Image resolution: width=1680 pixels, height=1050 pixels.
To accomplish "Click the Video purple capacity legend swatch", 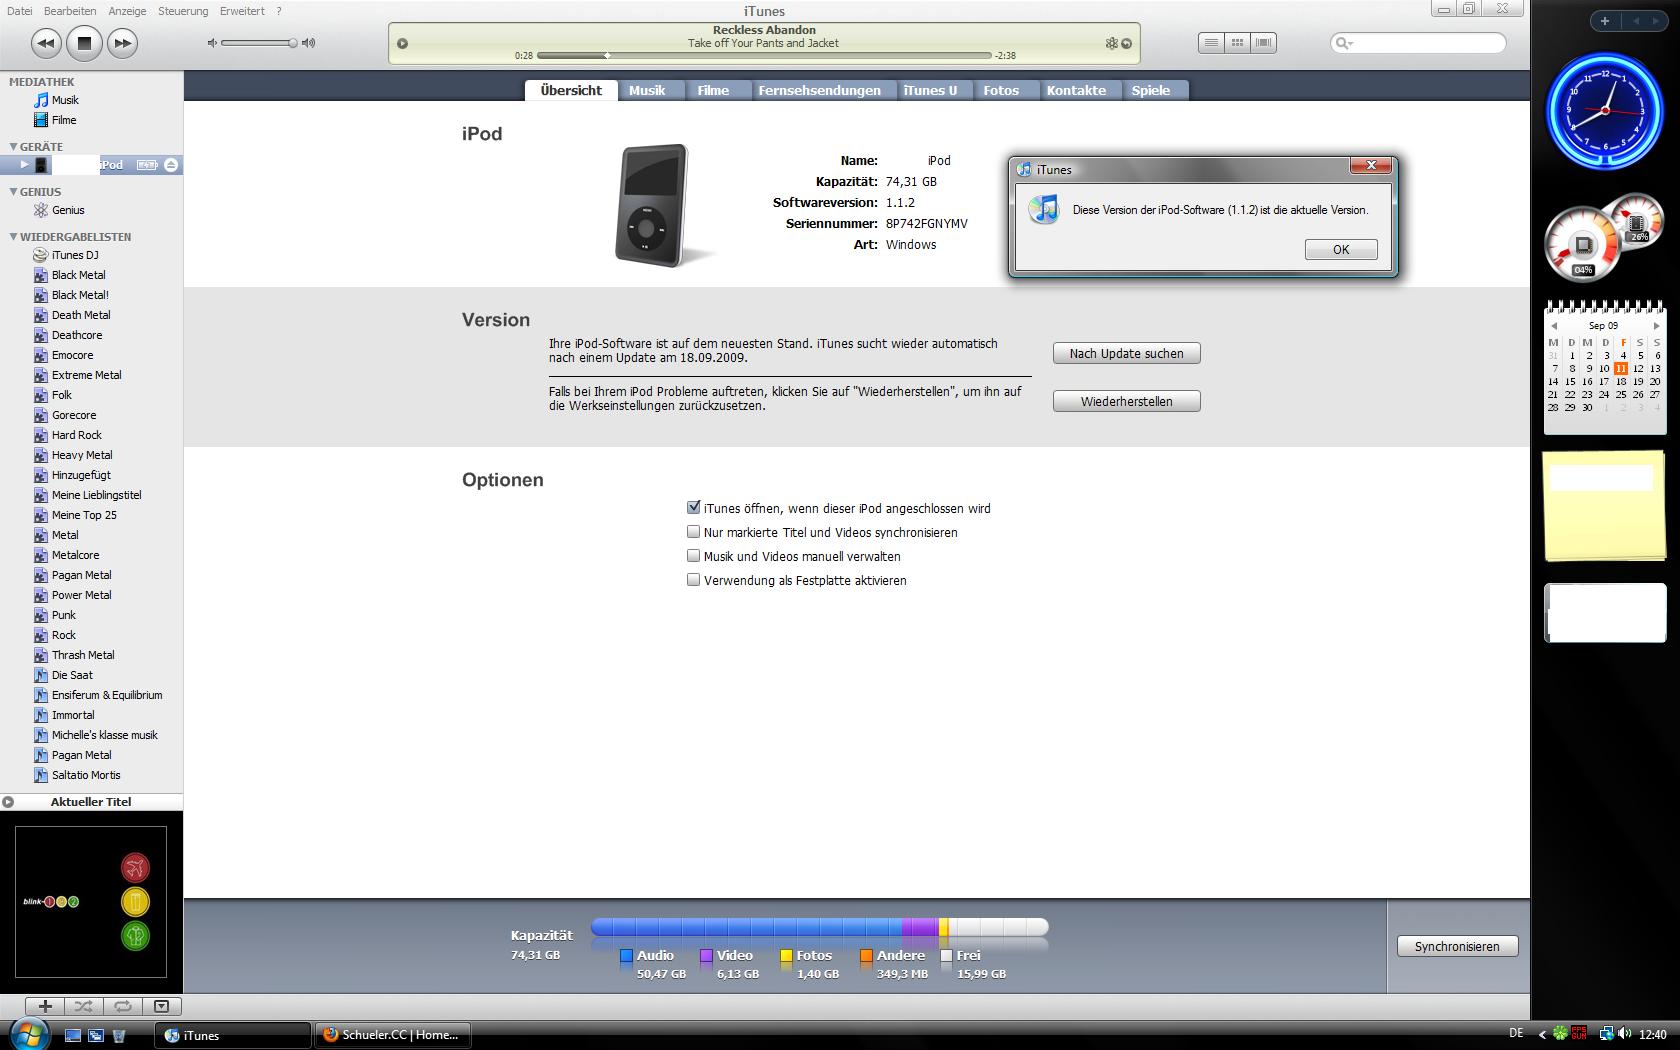I will pos(706,956).
